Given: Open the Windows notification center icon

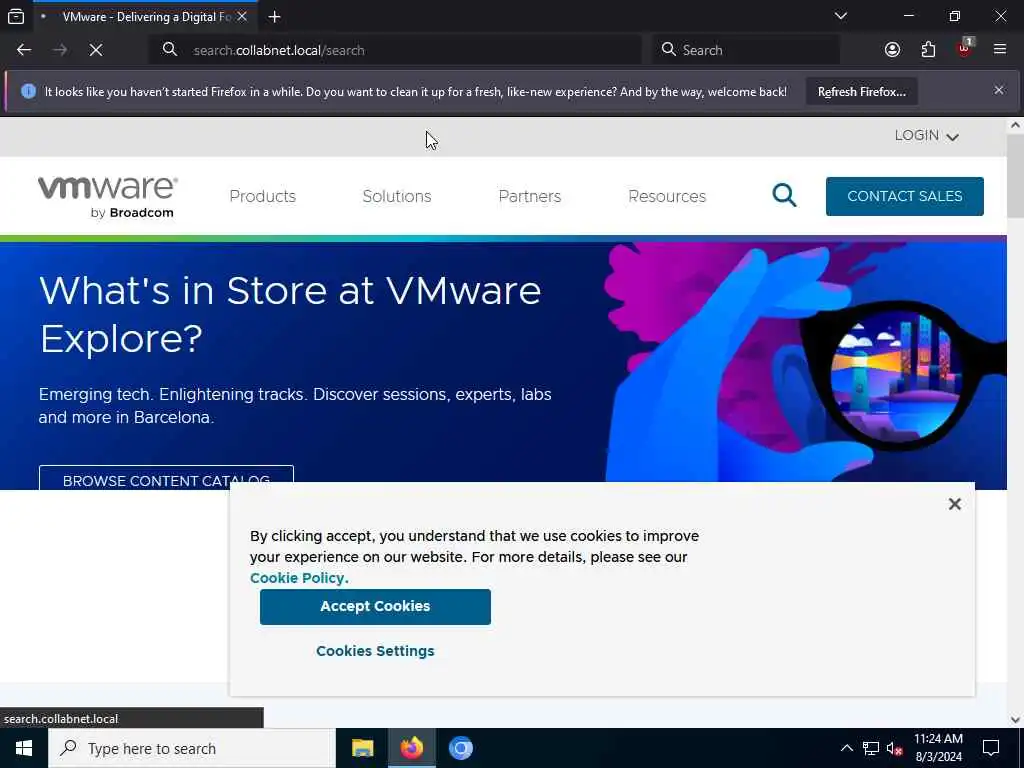Looking at the screenshot, I should [x=991, y=748].
